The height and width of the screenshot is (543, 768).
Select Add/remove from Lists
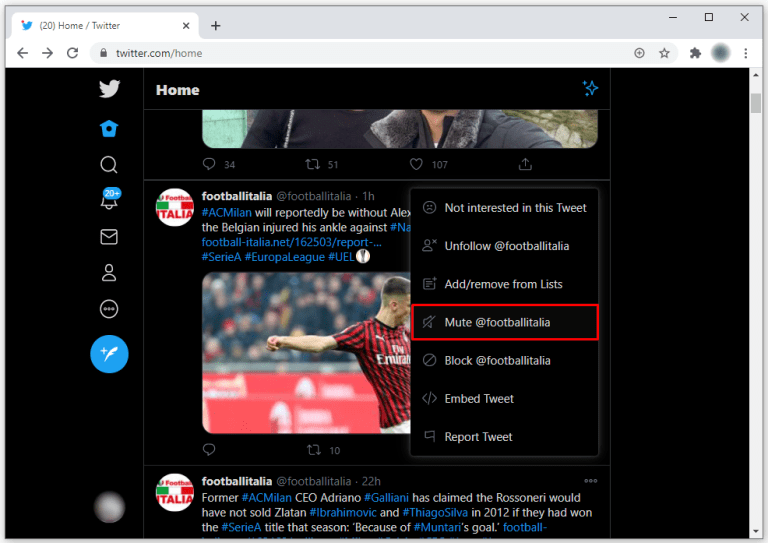click(504, 284)
